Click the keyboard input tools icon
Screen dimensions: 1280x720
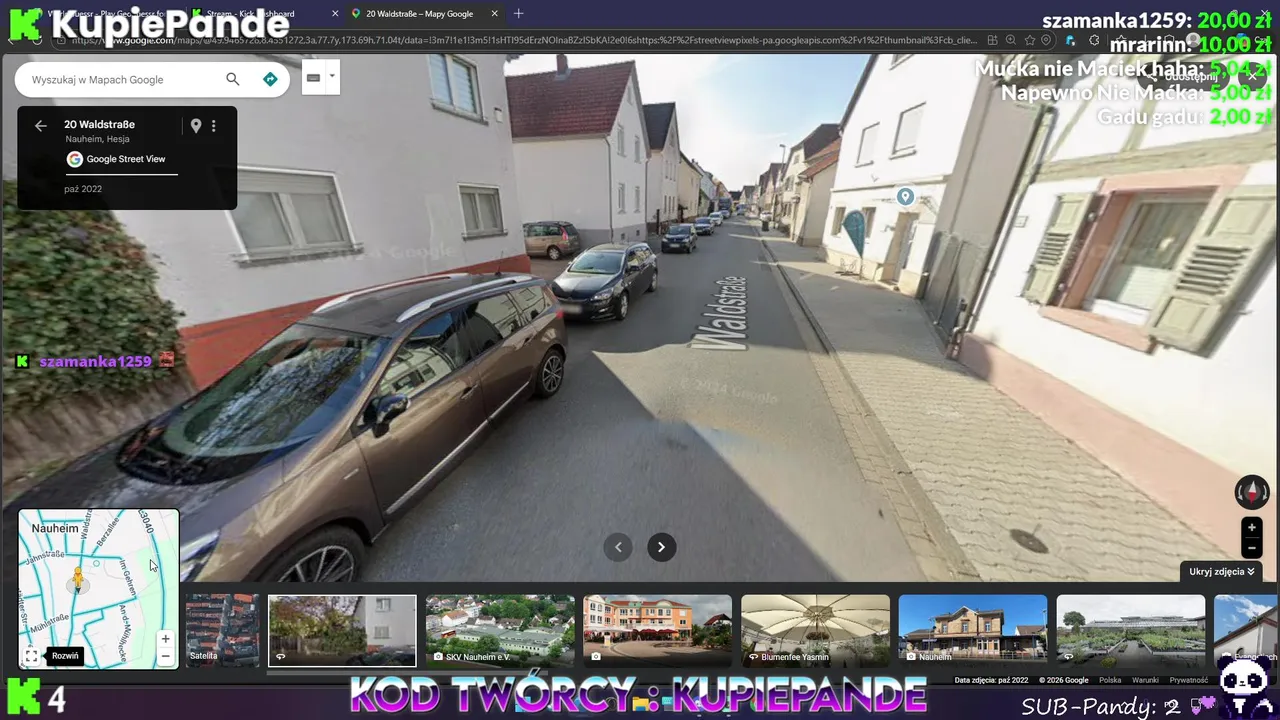tap(313, 78)
